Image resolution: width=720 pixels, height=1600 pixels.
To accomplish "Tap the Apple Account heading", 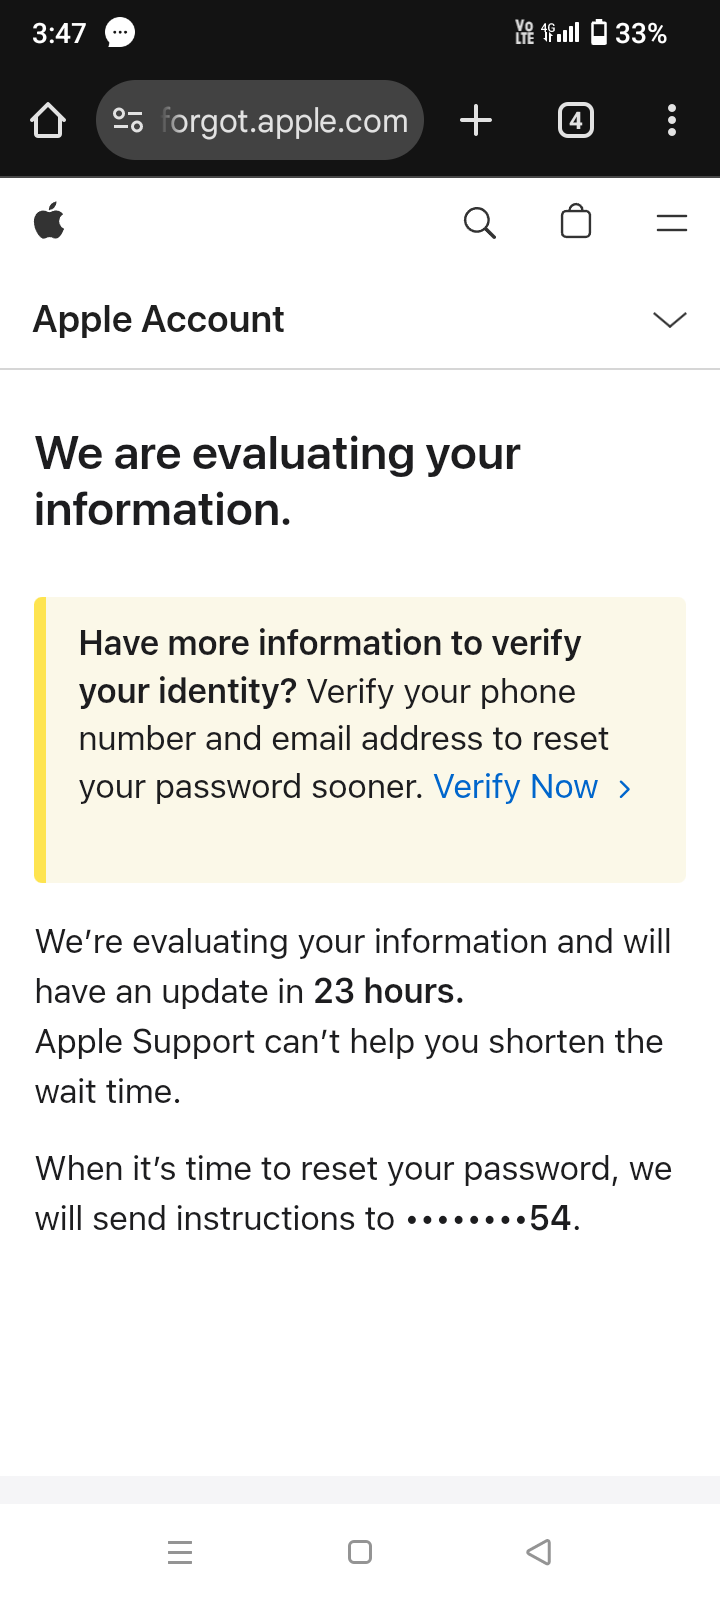I will tap(159, 320).
